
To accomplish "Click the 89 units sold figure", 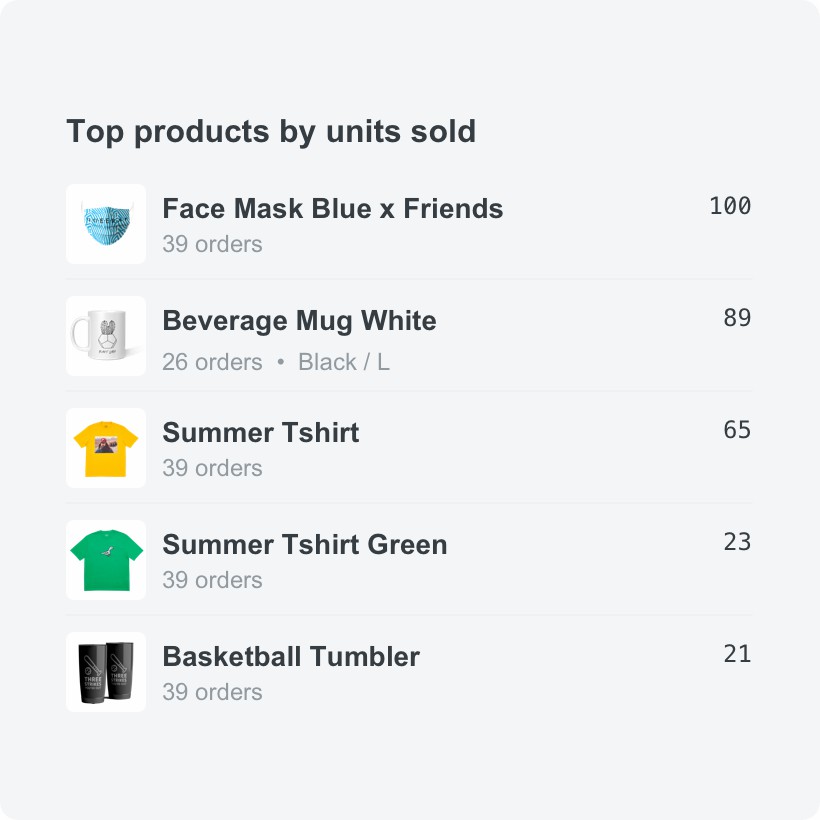I will tap(737, 318).
